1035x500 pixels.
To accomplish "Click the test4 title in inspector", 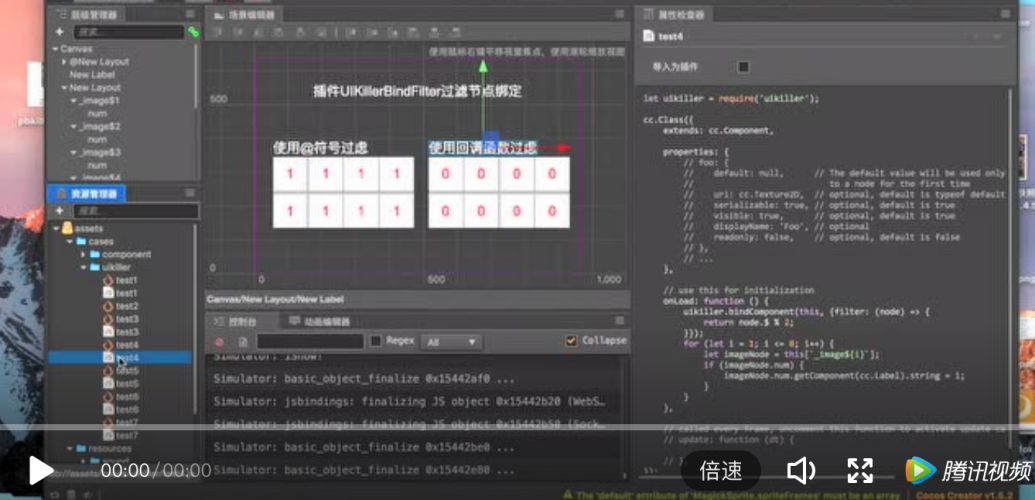I will coord(670,36).
